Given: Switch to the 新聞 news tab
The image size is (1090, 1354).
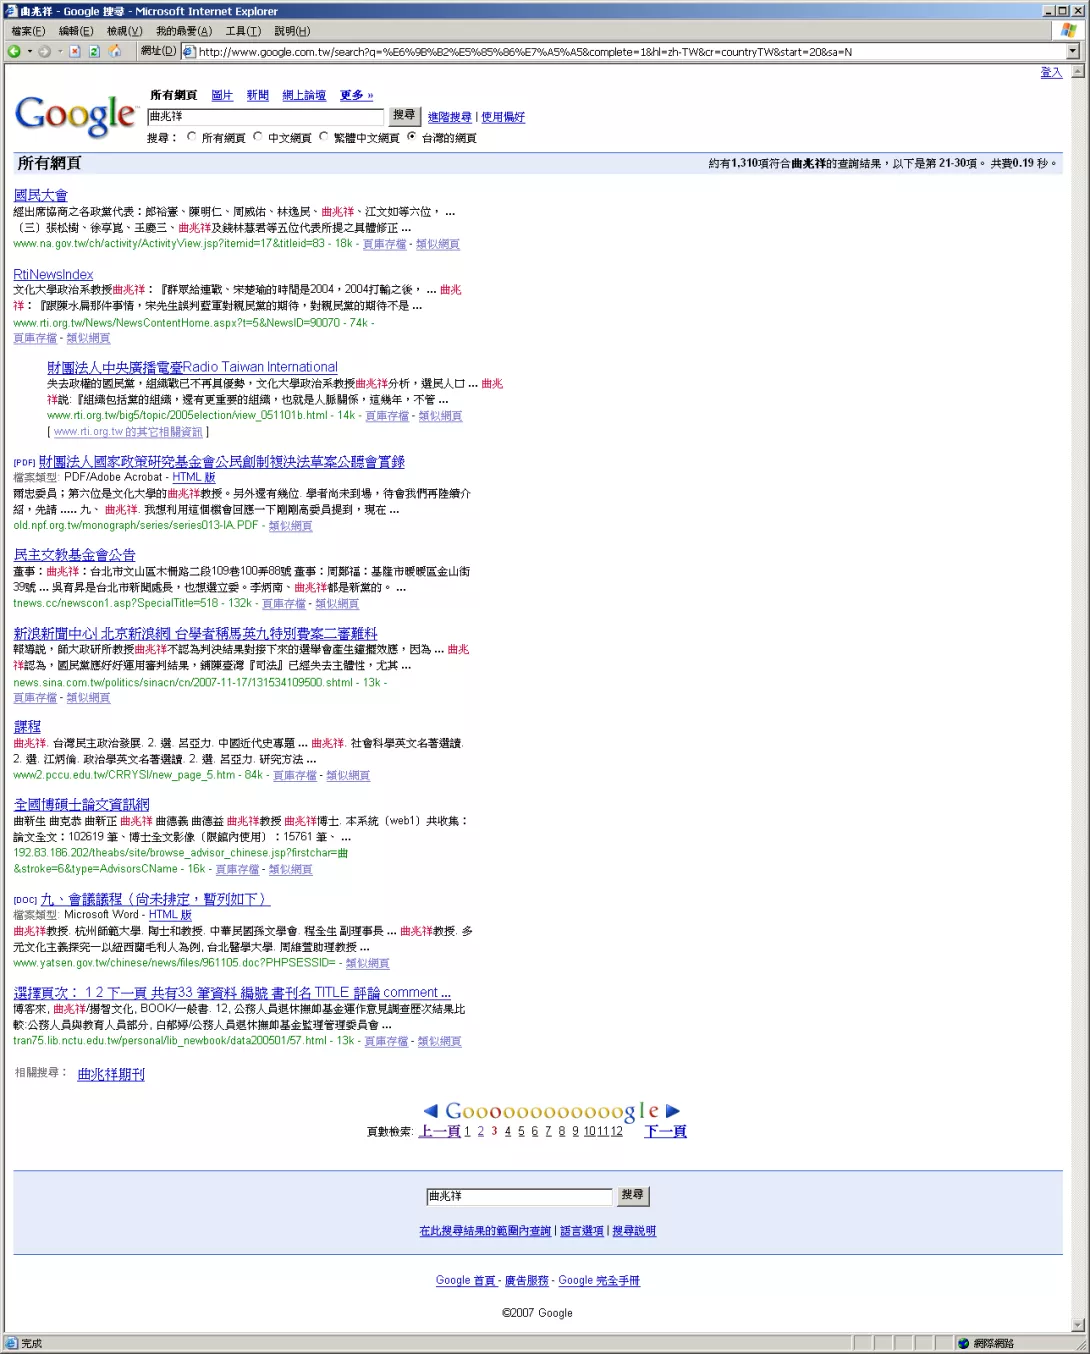Looking at the screenshot, I should 258,95.
